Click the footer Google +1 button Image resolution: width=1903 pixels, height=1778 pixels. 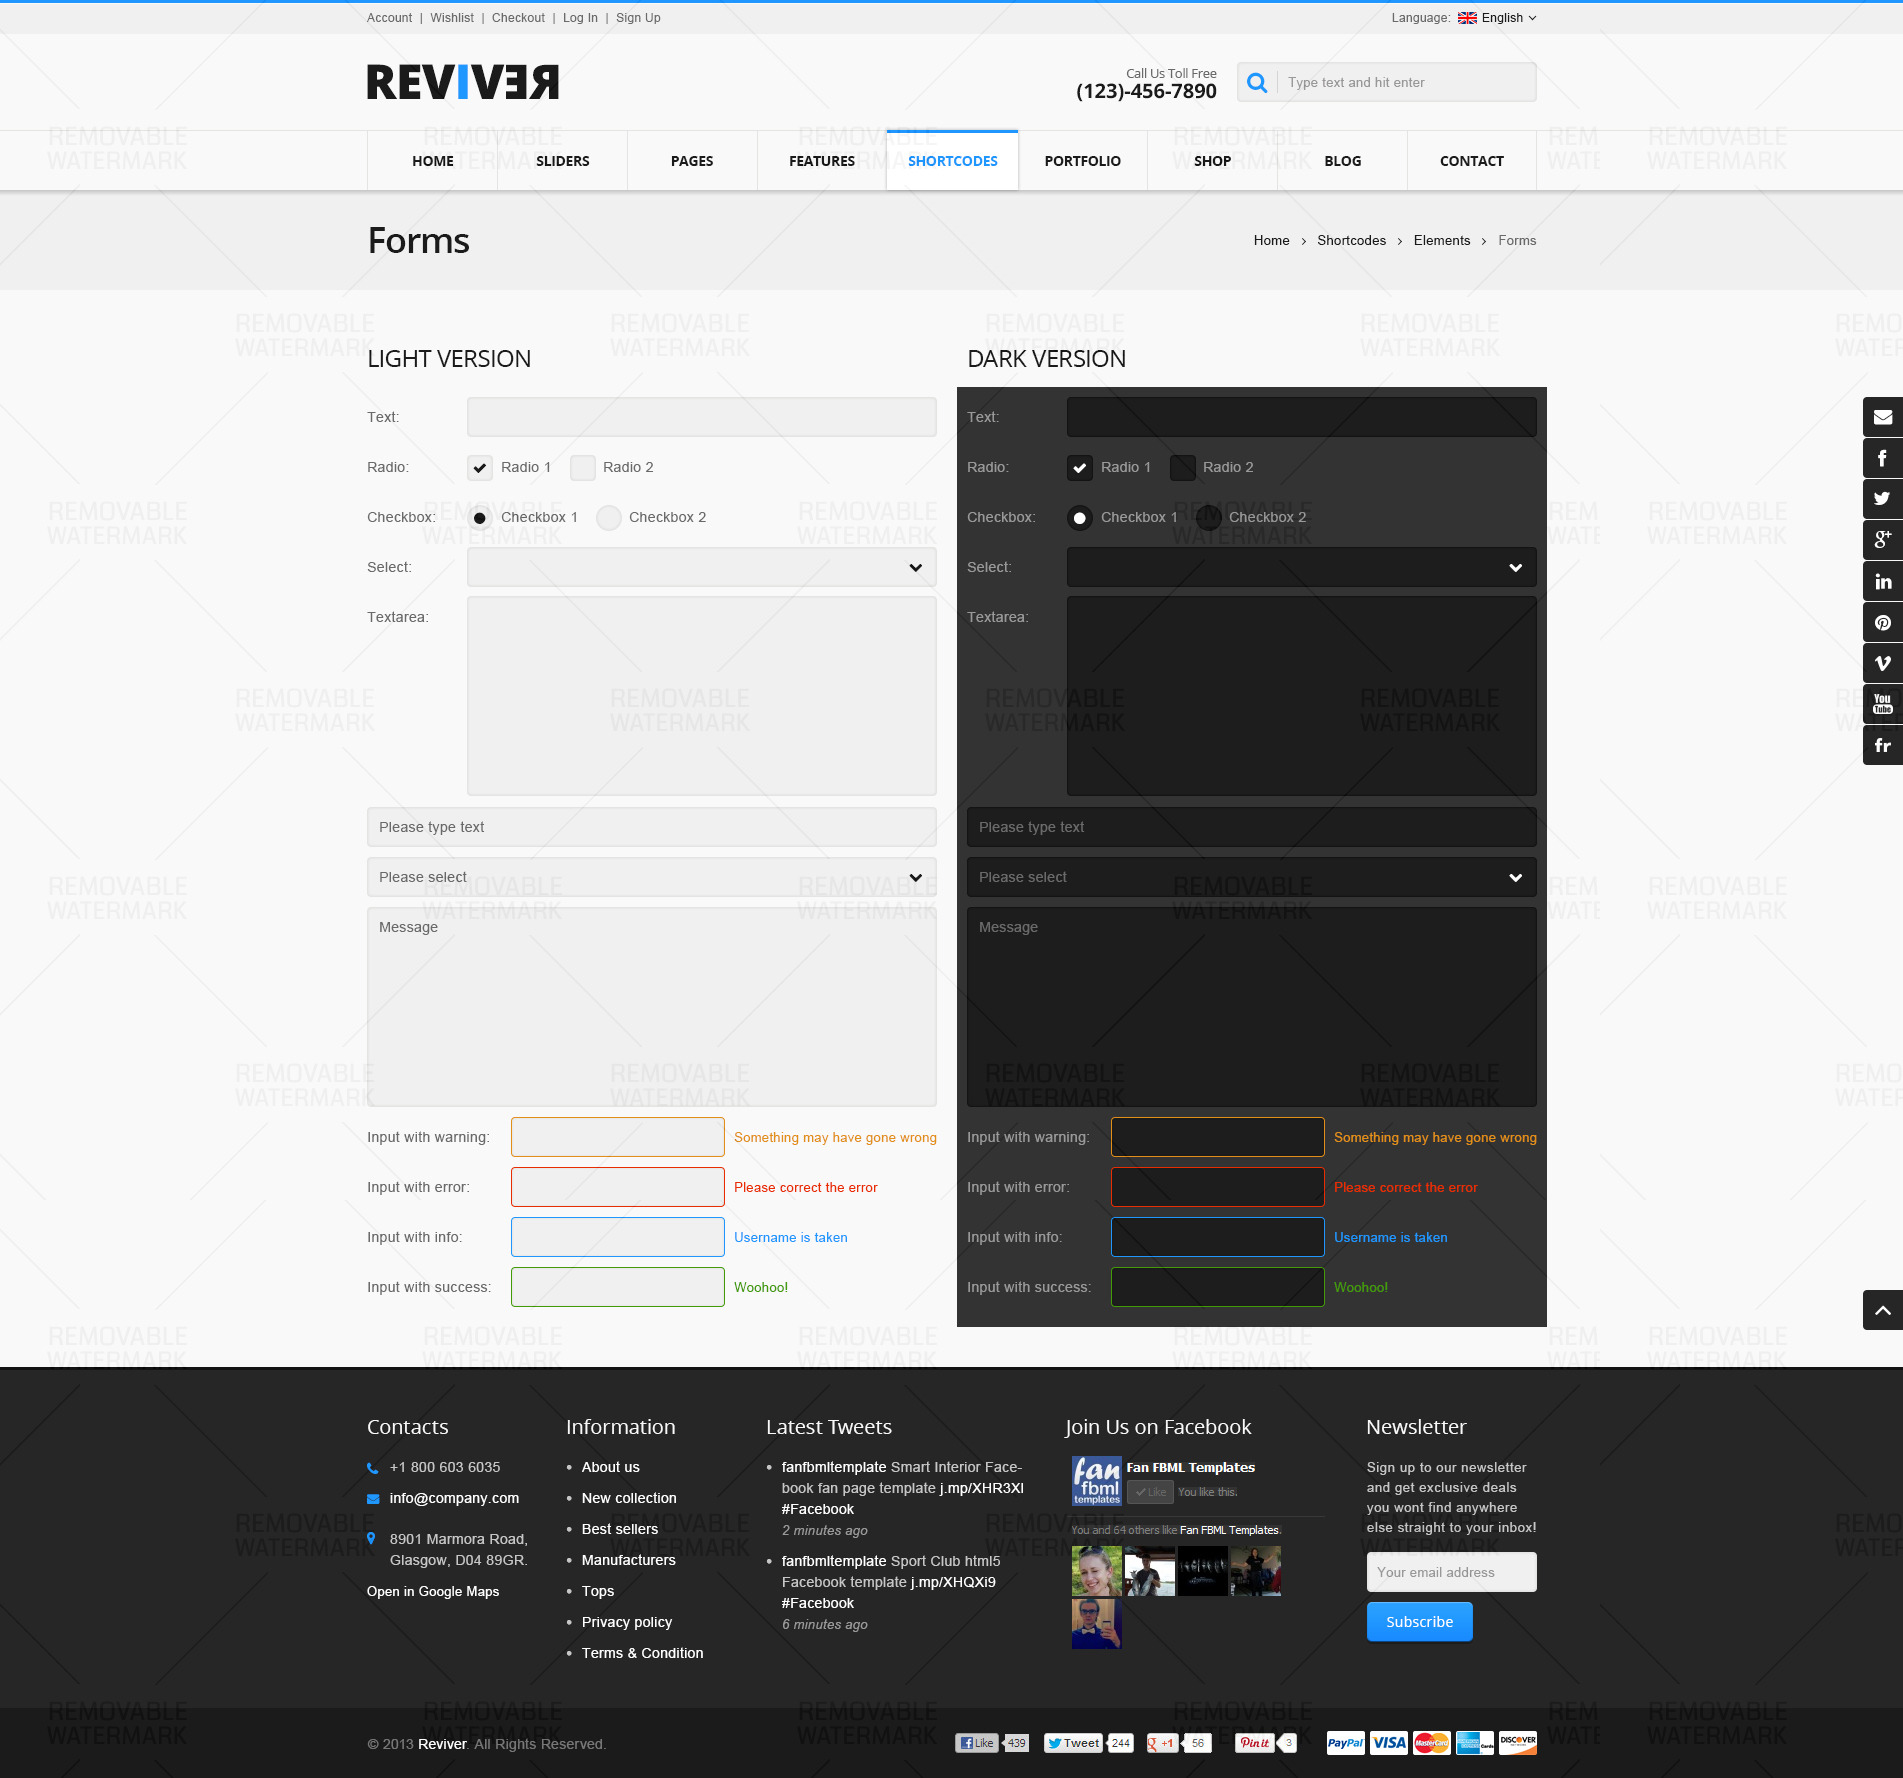[x=1162, y=1743]
